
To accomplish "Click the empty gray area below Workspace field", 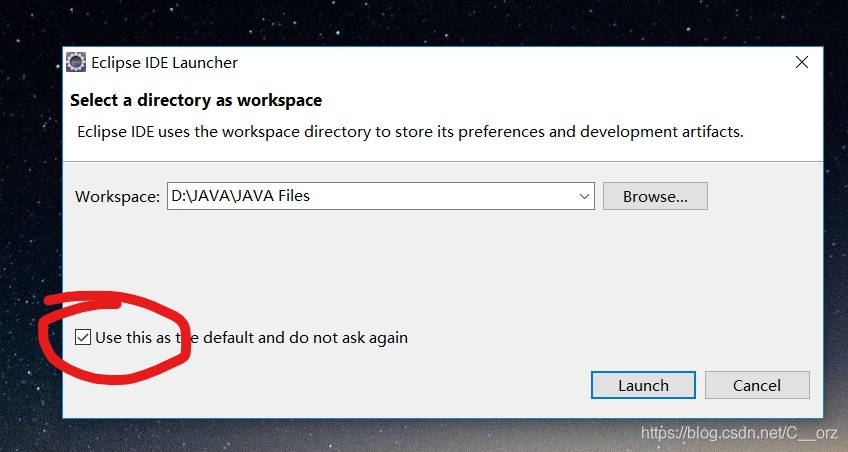I will [442, 260].
